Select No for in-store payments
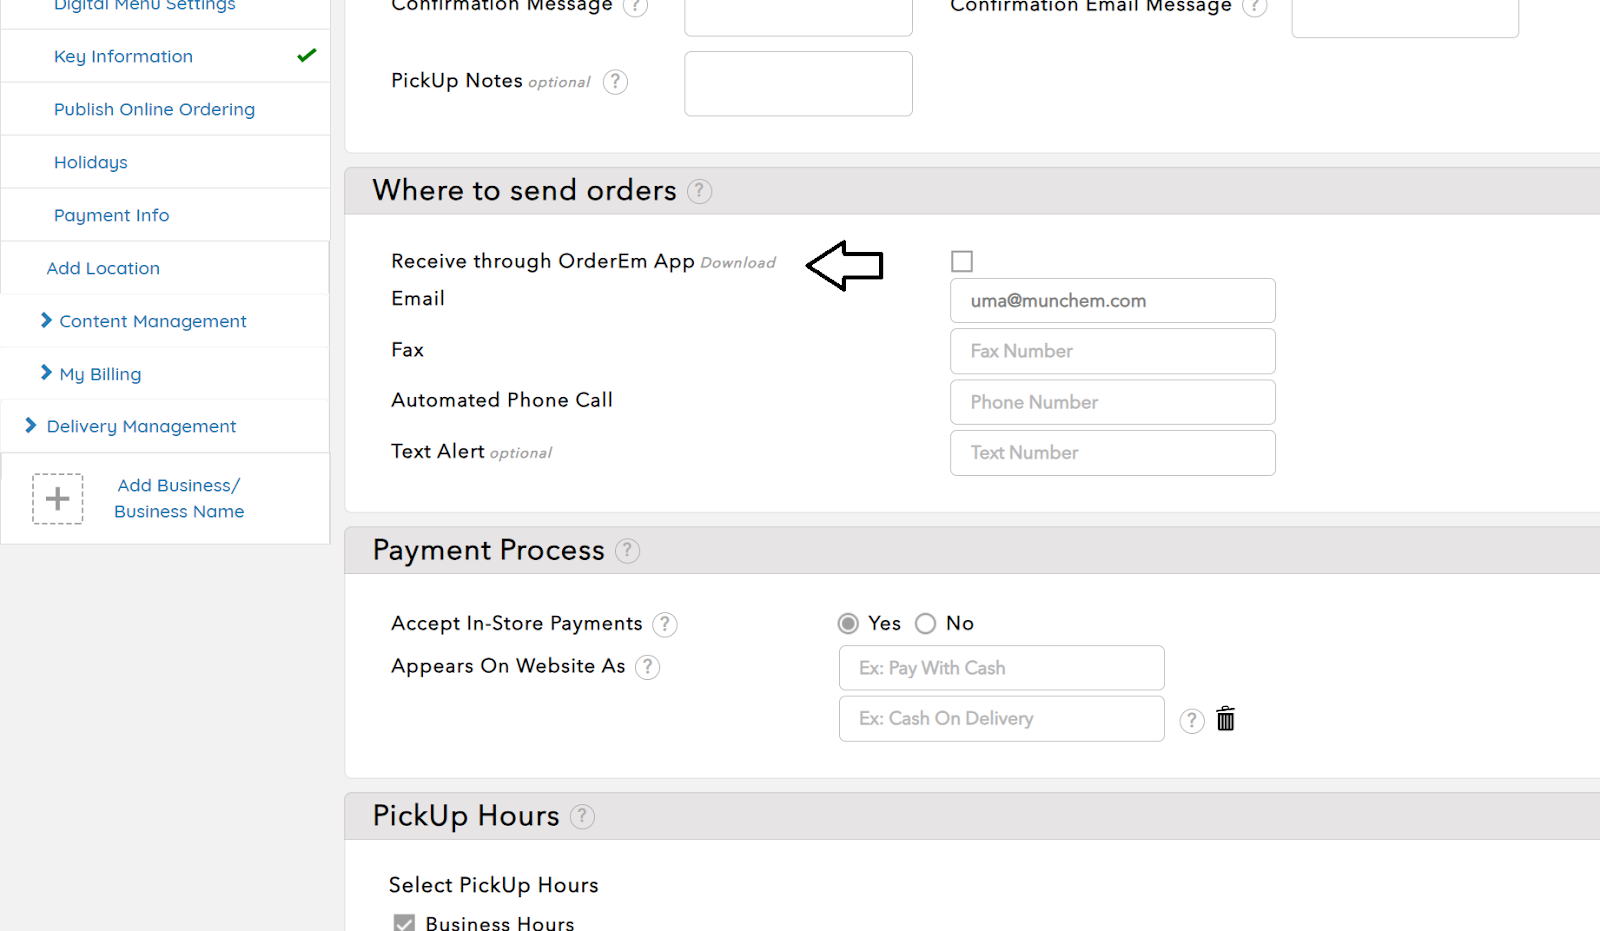The width and height of the screenshot is (1600, 931). pyautogui.click(x=926, y=624)
